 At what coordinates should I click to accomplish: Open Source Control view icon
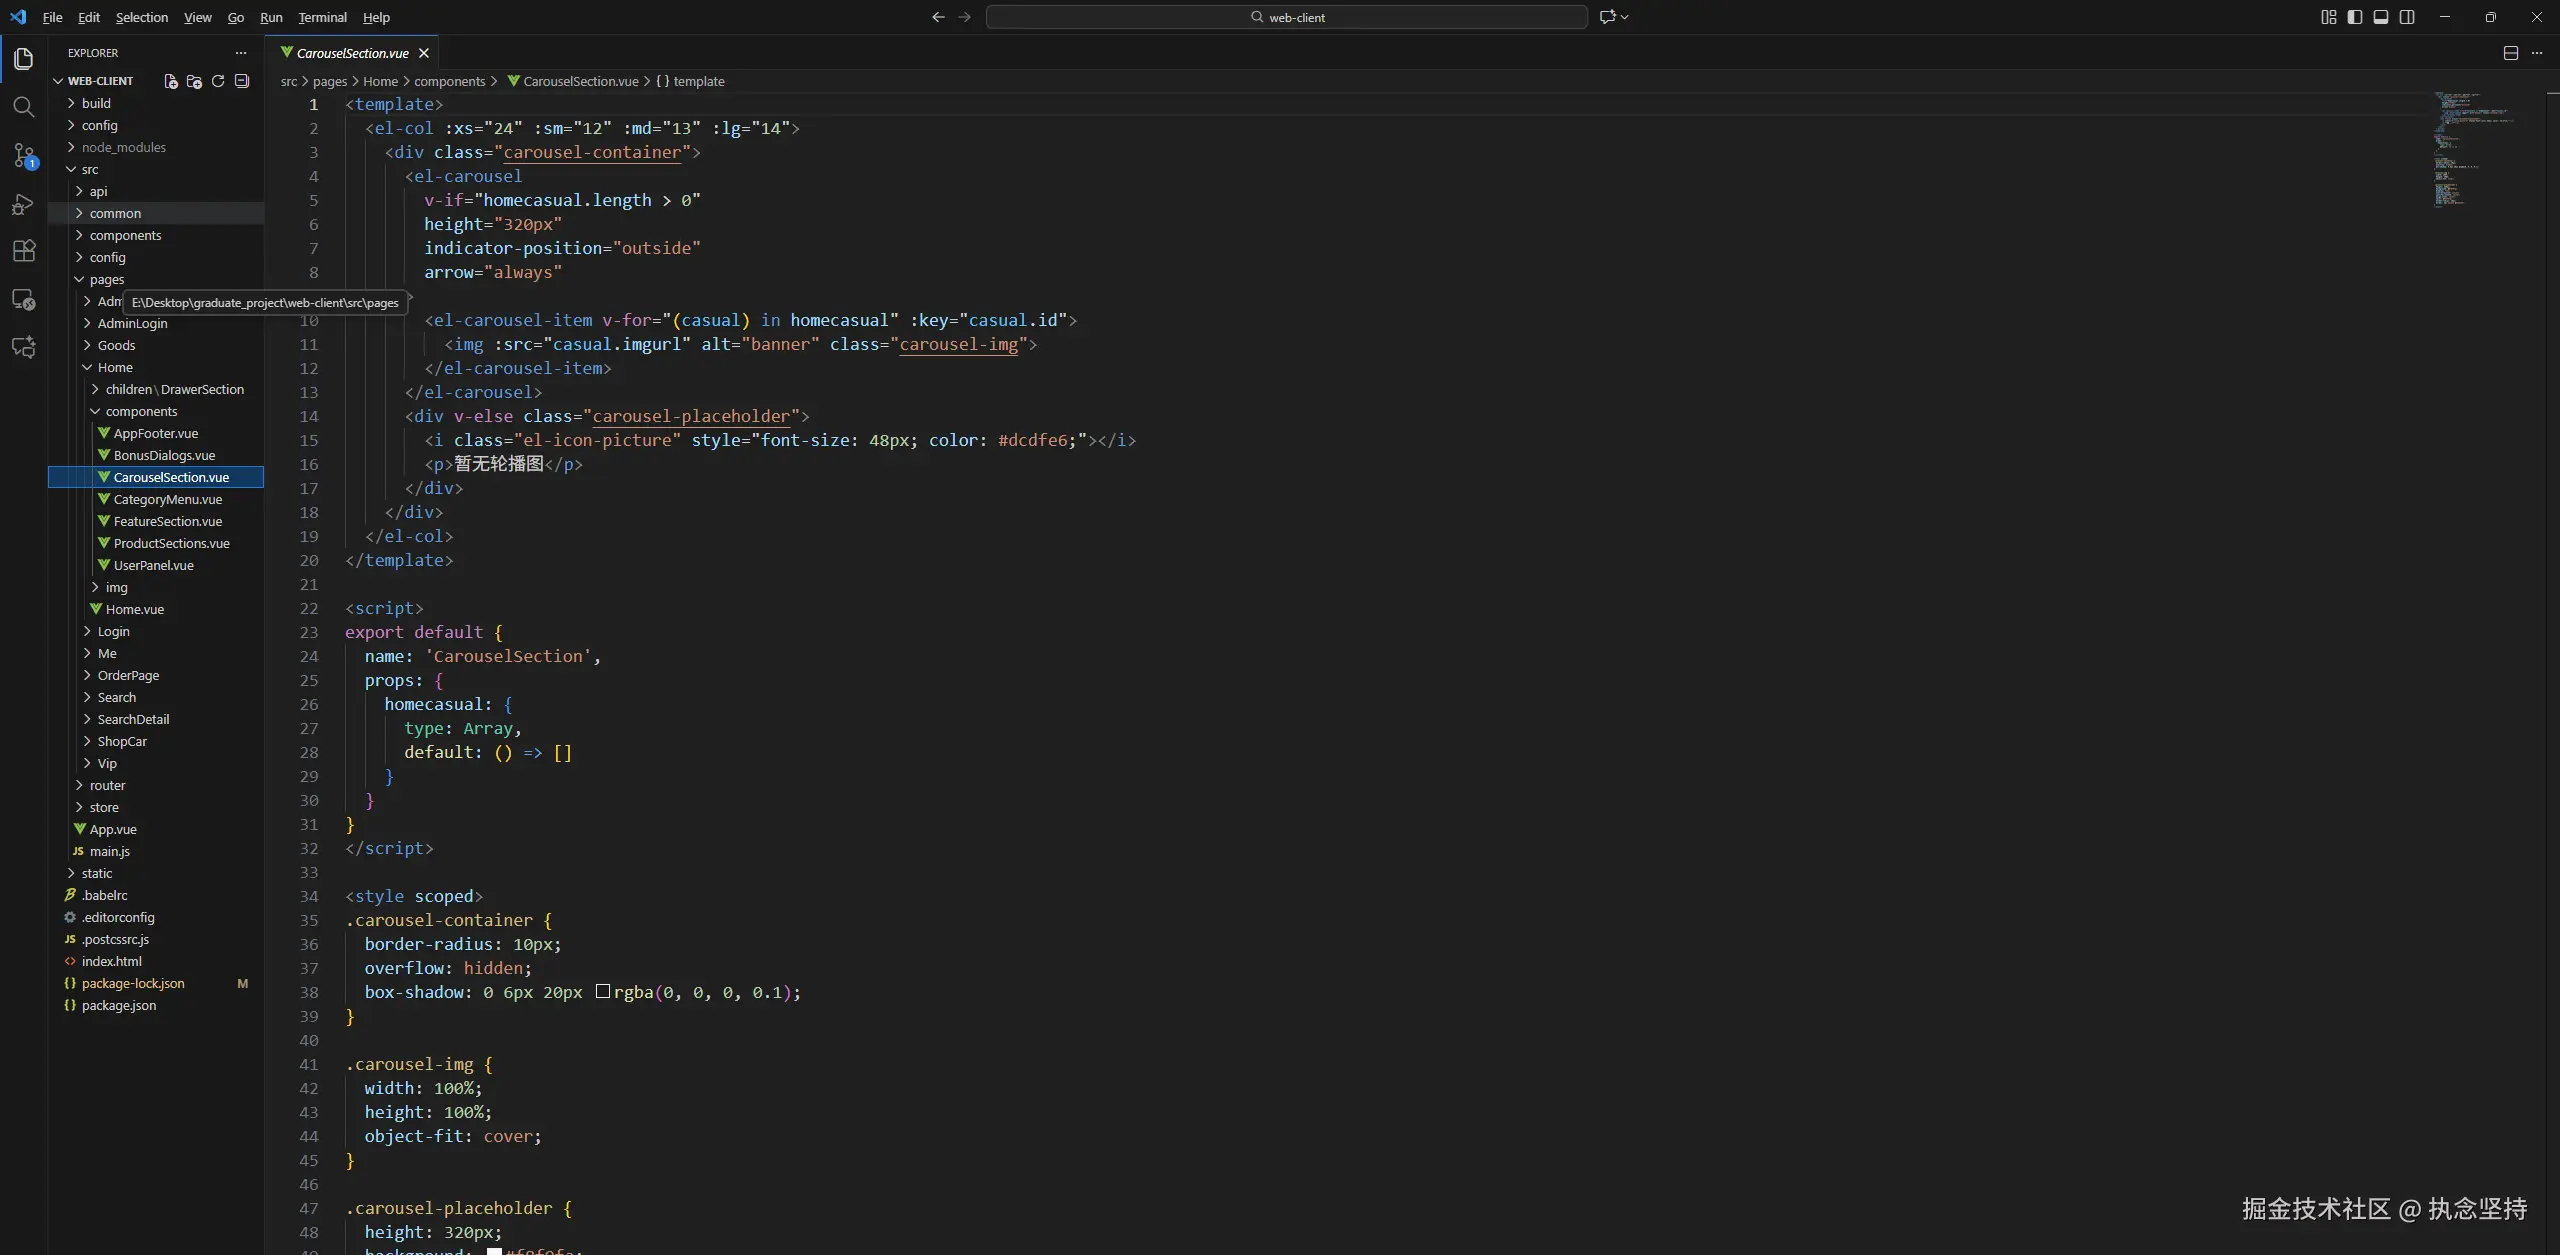(x=23, y=155)
